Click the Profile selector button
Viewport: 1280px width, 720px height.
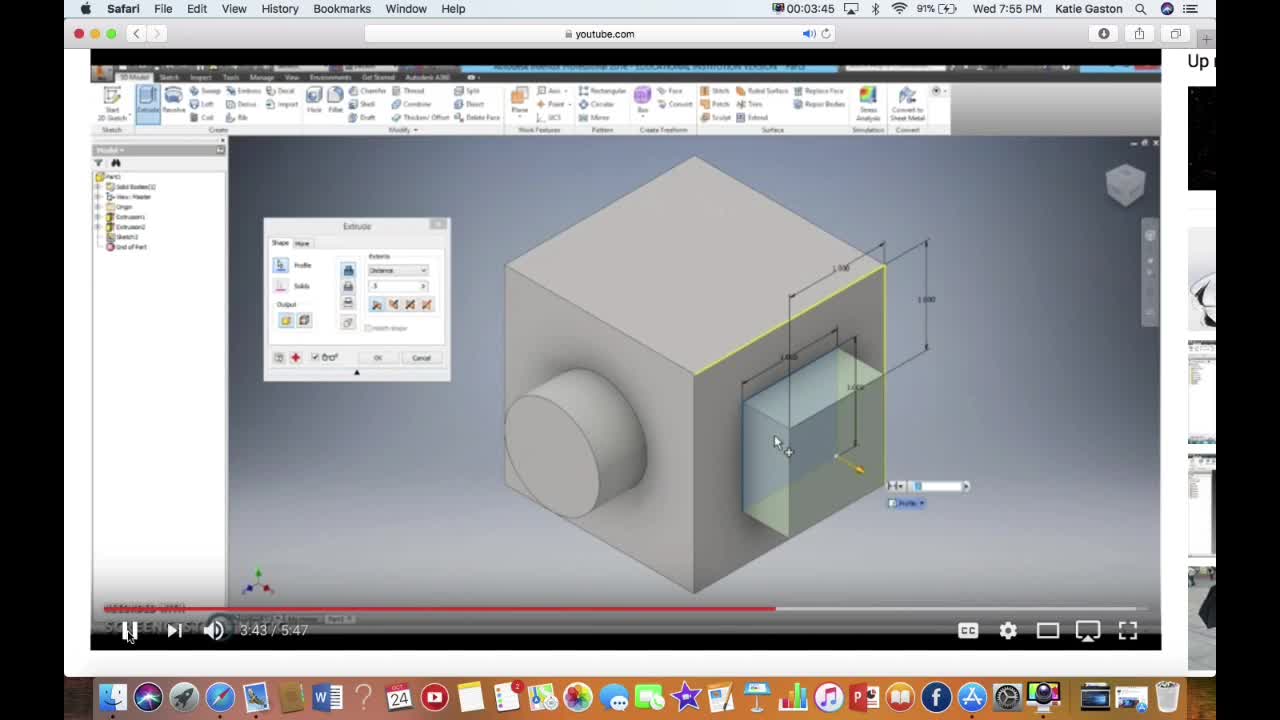click(x=281, y=265)
